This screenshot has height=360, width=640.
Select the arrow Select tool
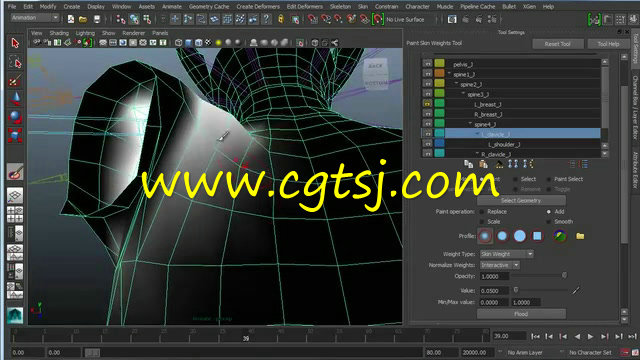(x=15, y=43)
